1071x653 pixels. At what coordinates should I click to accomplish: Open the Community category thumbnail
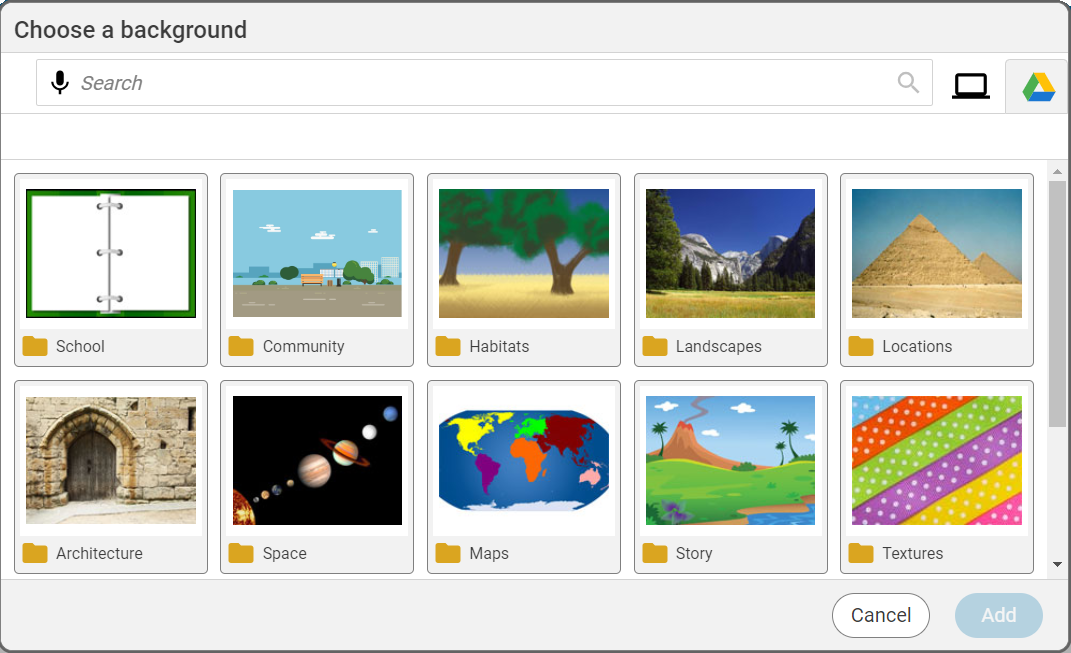[316, 252]
